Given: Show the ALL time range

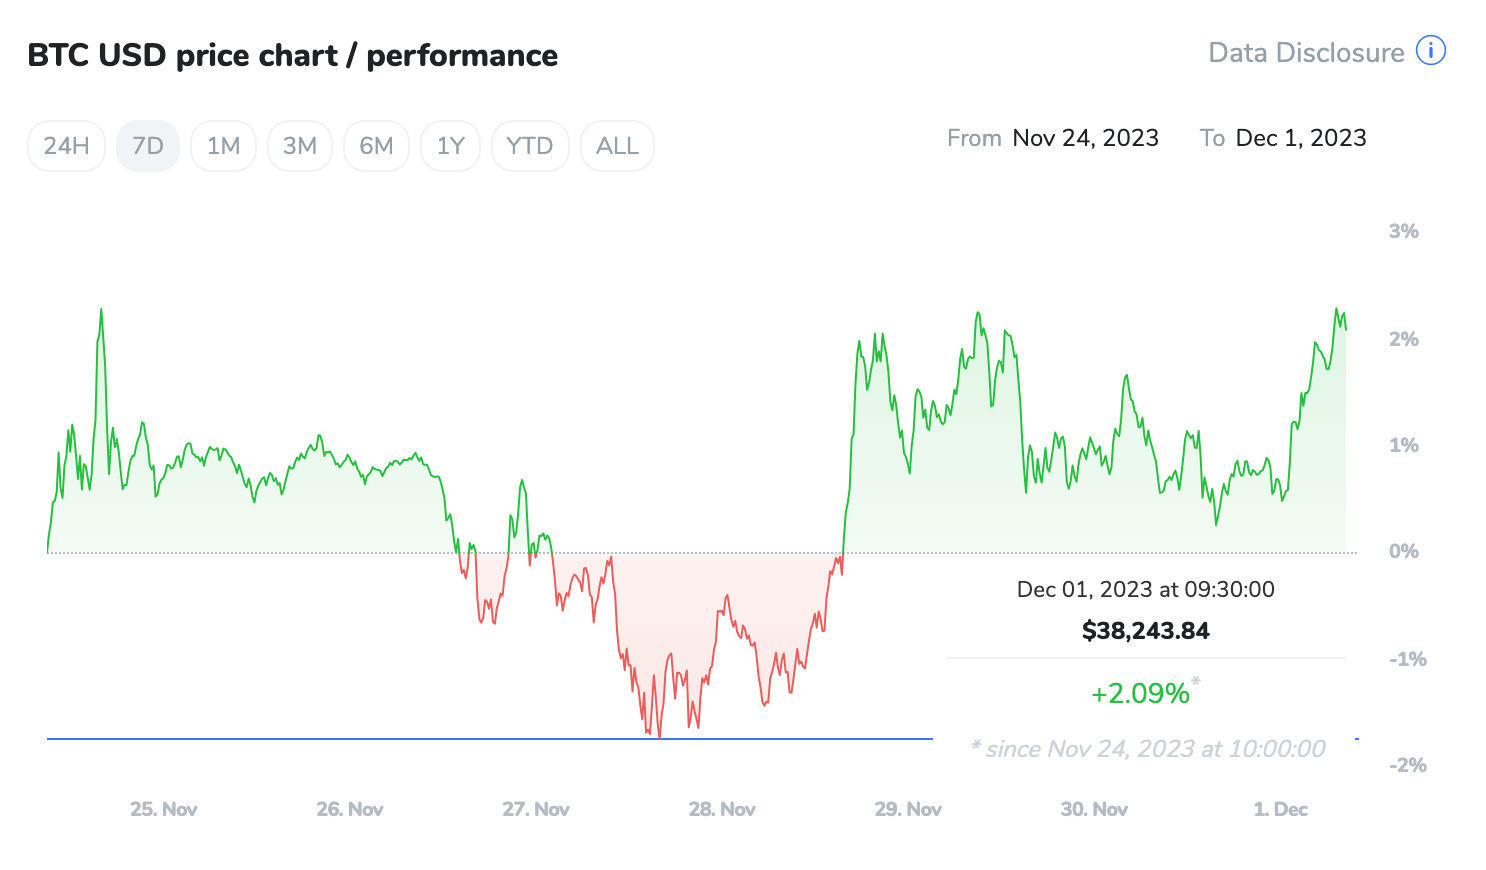Looking at the screenshot, I should [617, 145].
